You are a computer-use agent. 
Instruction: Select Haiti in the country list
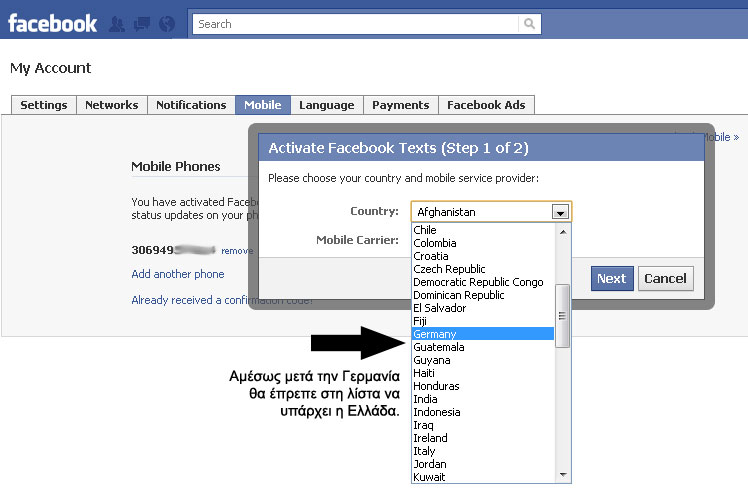pyautogui.click(x=483, y=373)
